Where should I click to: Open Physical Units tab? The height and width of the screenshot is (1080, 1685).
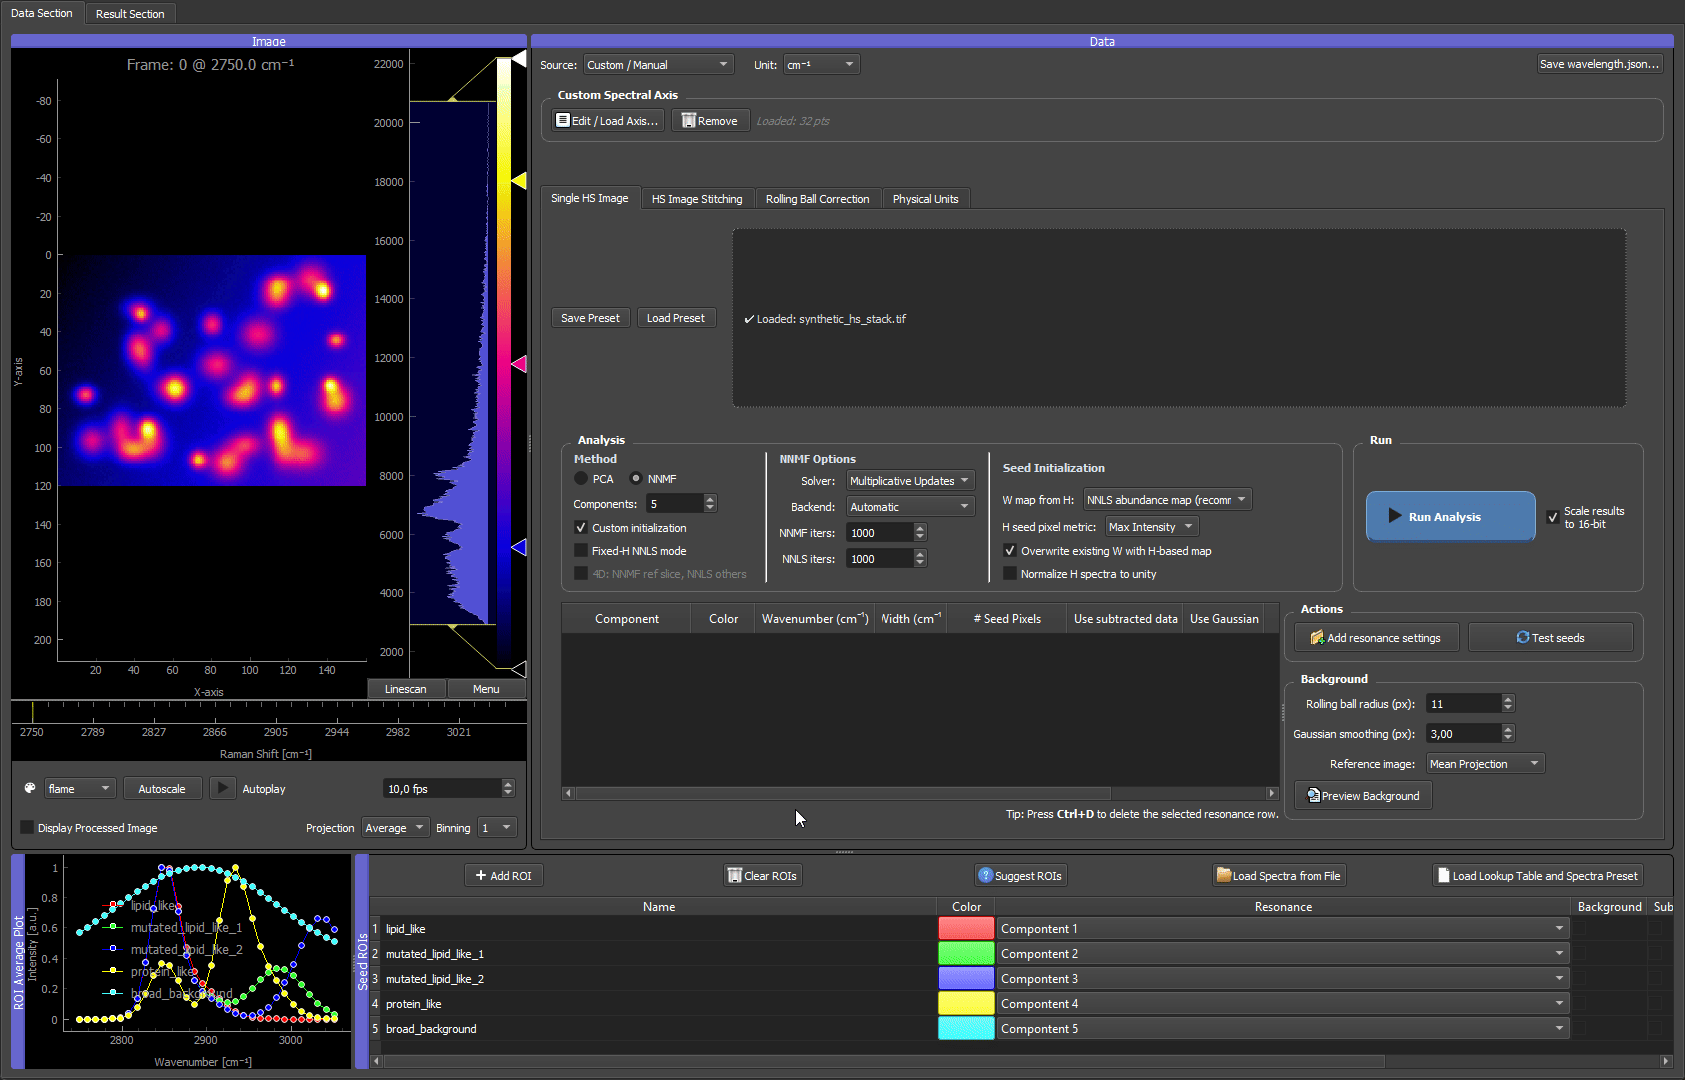tap(925, 199)
